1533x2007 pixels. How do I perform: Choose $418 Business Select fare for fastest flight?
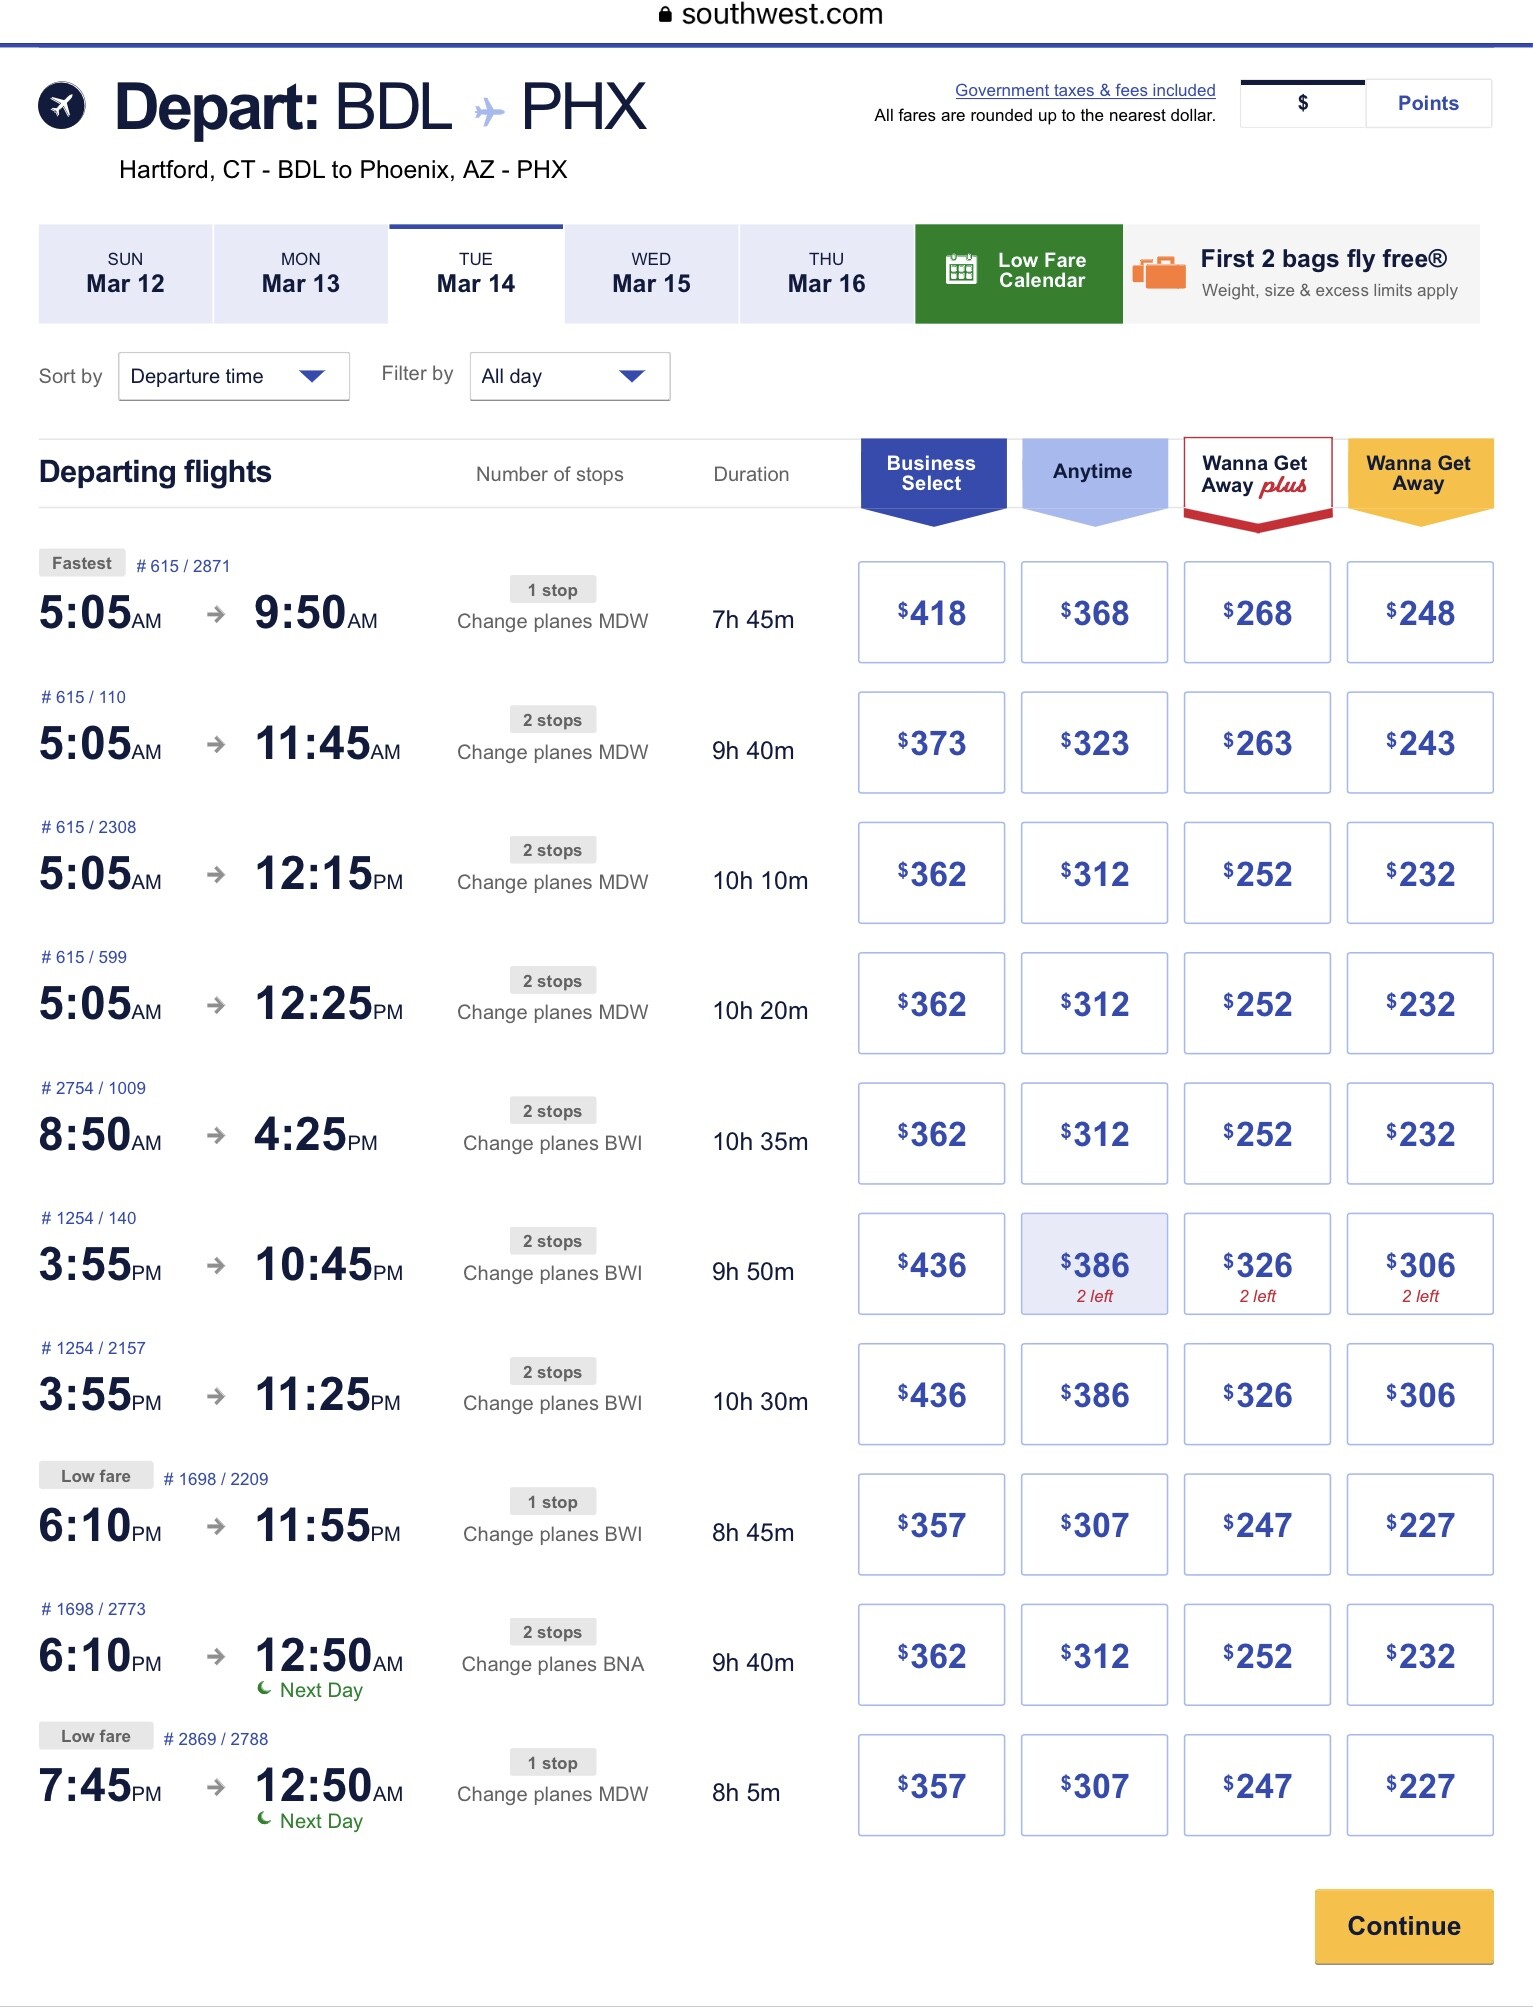(931, 612)
